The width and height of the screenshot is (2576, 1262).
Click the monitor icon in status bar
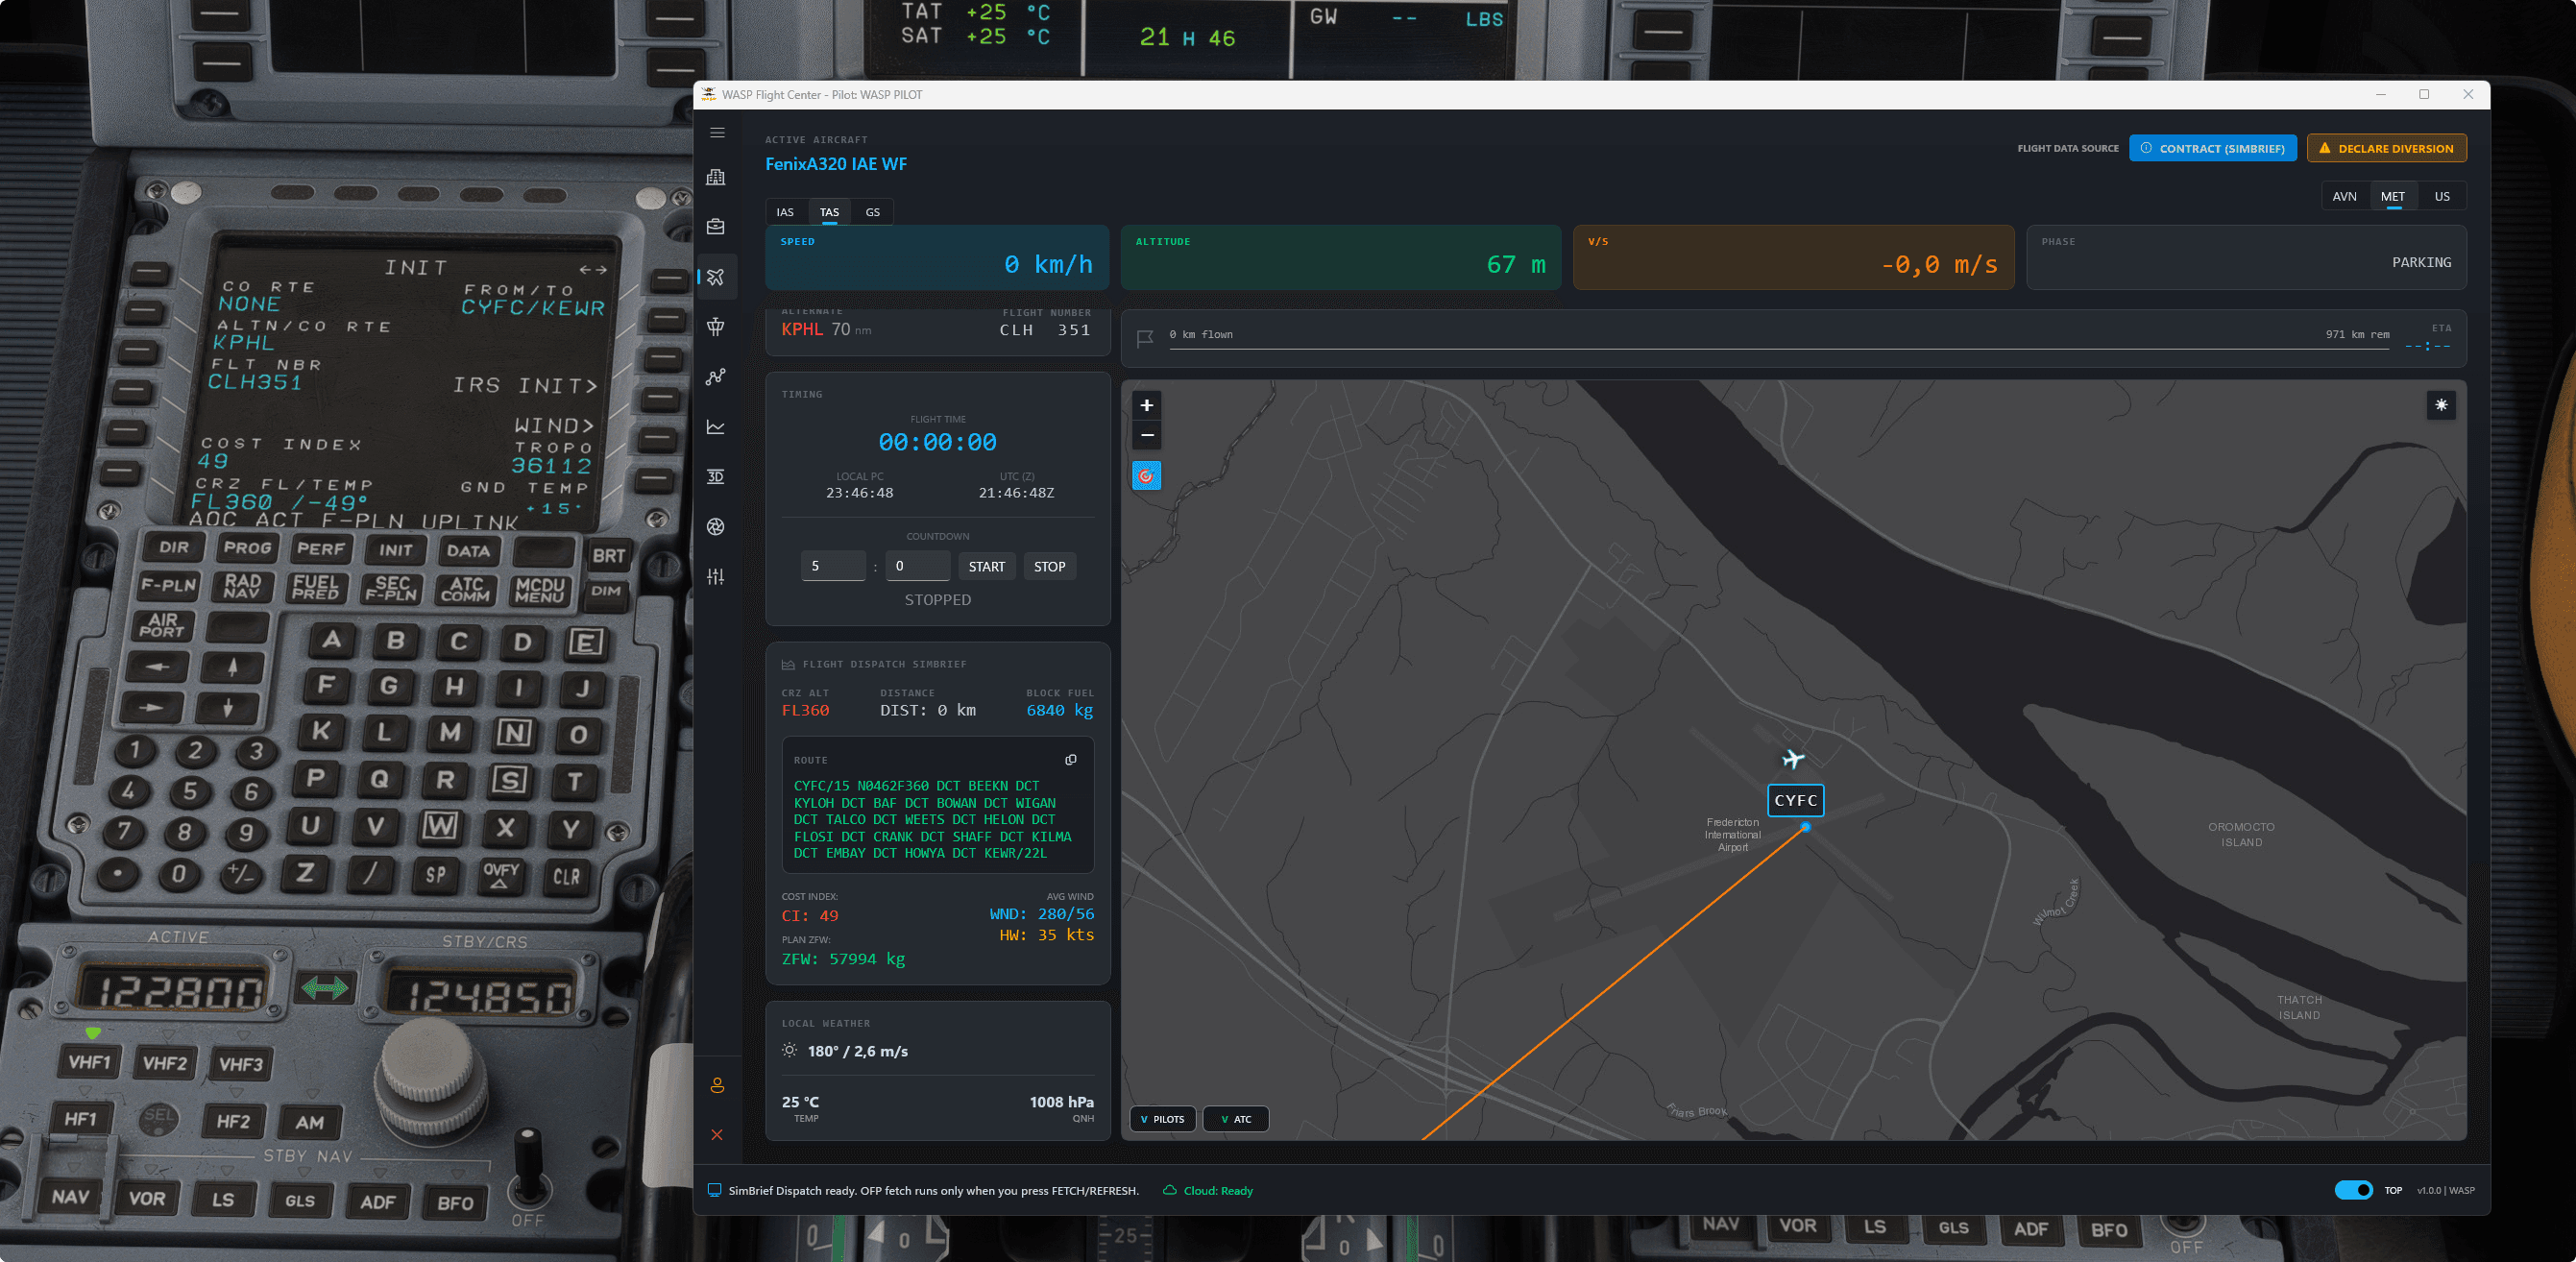[x=714, y=1190]
